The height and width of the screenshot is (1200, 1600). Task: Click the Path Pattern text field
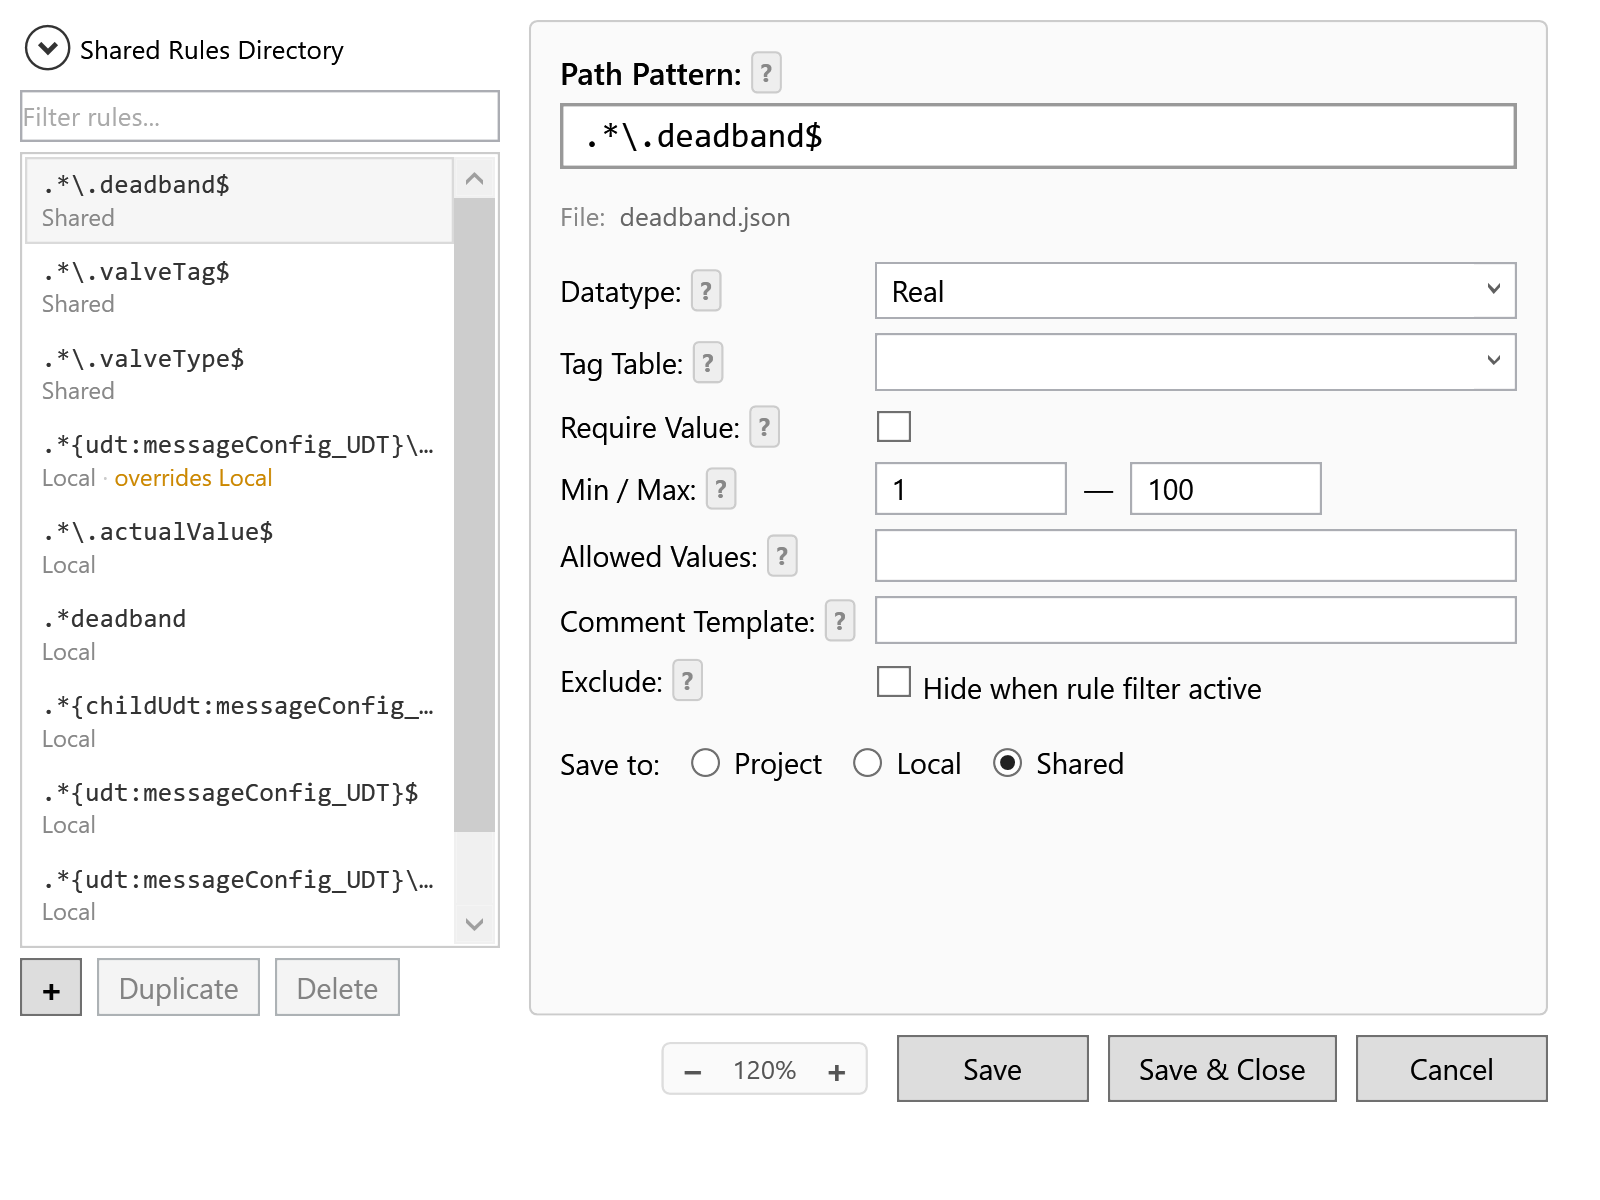pyautogui.click(x=1038, y=136)
